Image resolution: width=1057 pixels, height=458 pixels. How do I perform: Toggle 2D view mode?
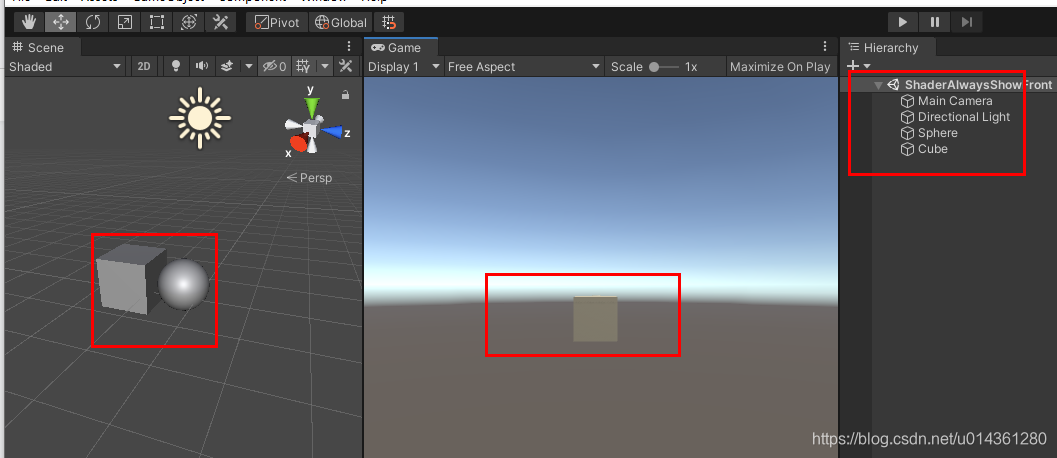tap(144, 66)
